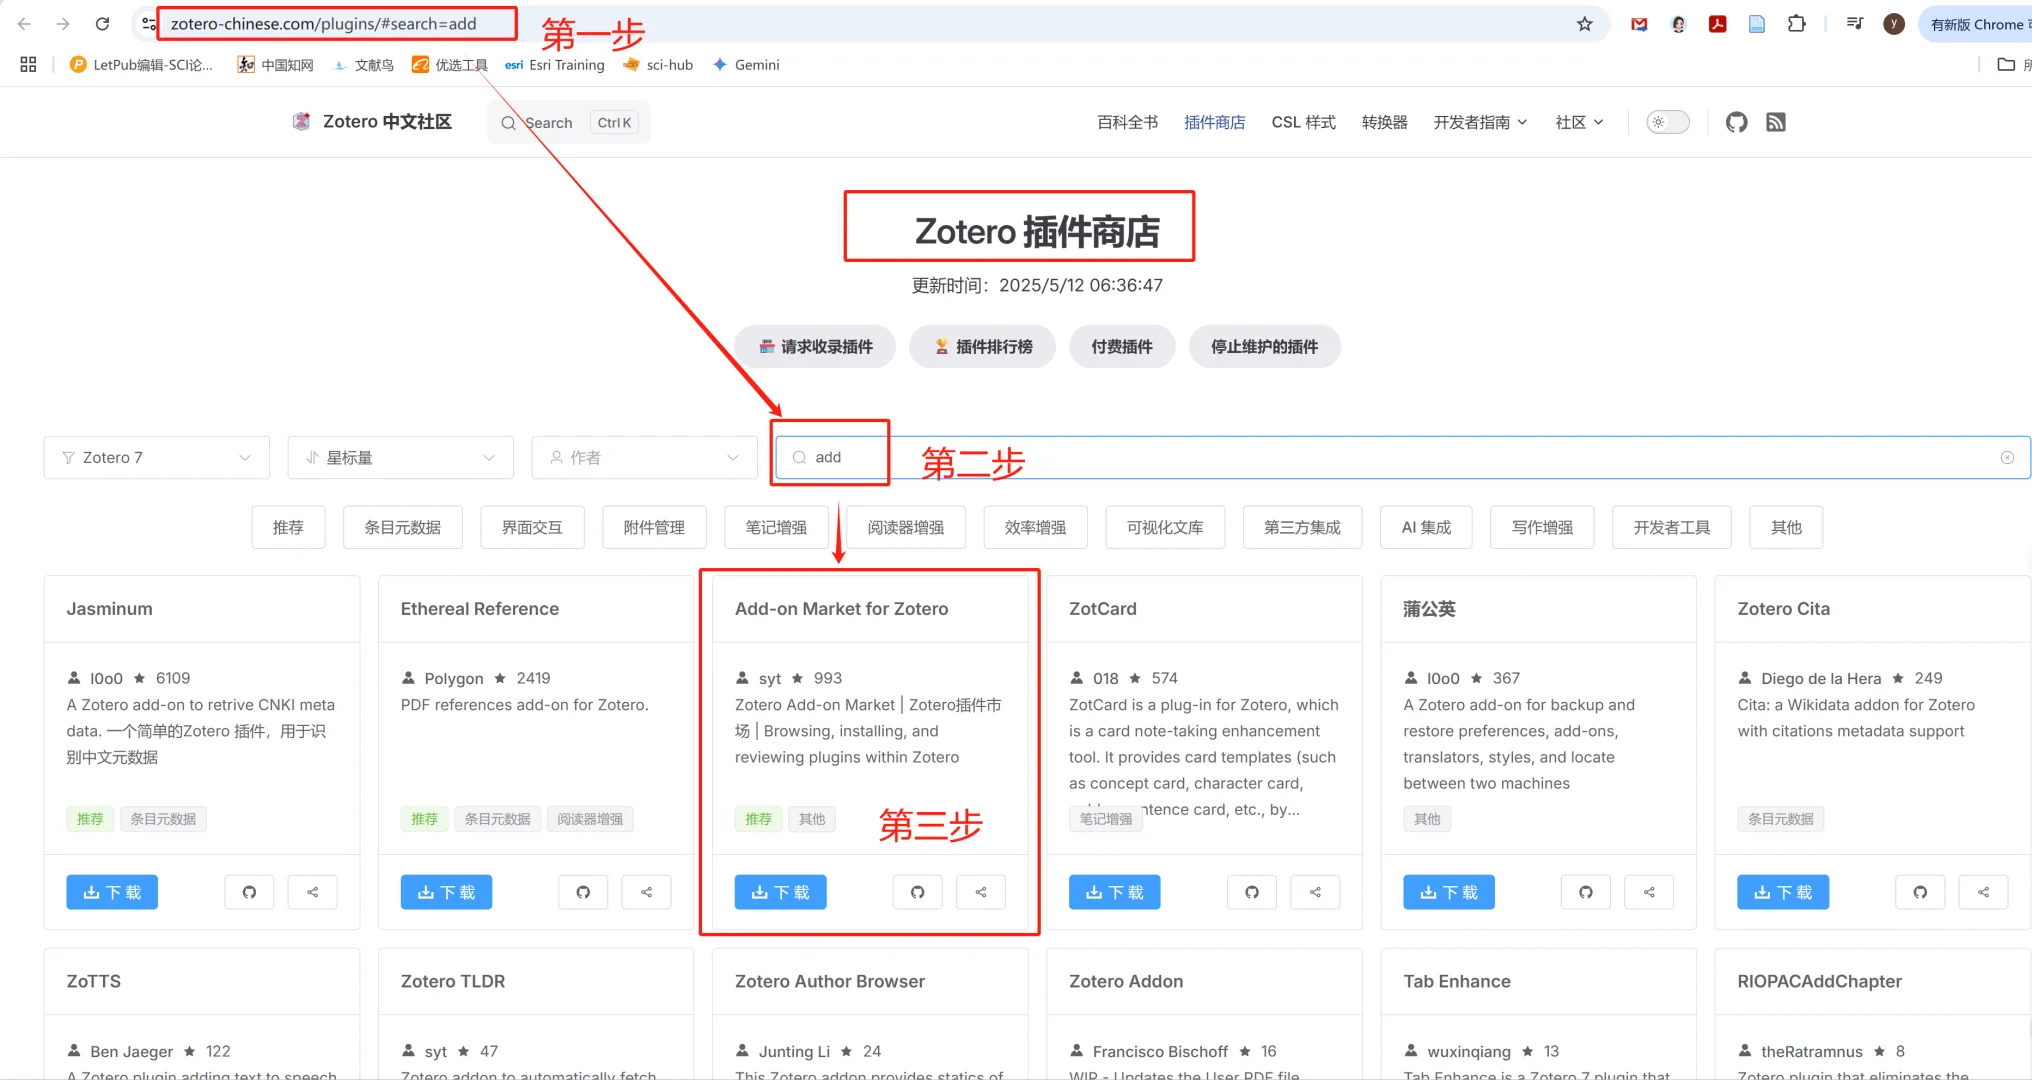
Task: Open the Zotero Chinese GitHub repository icon
Action: click(1737, 122)
